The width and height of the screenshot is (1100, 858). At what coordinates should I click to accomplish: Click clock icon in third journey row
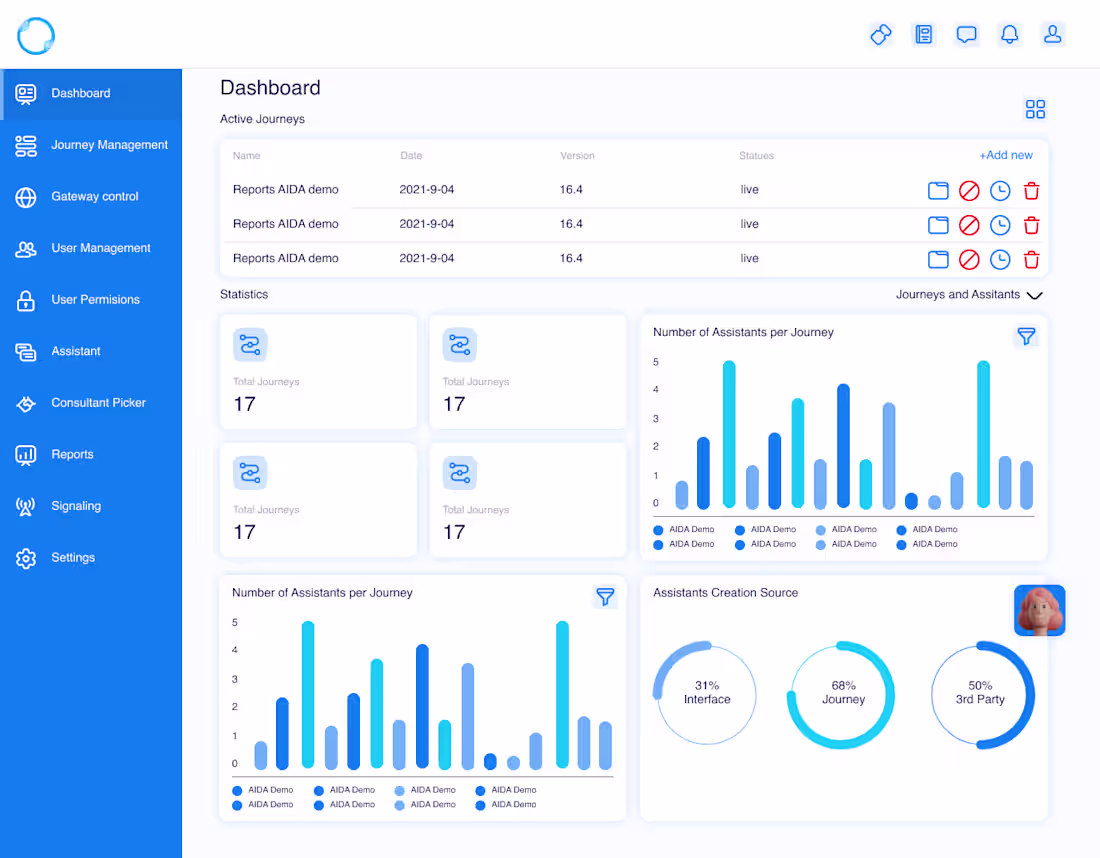tap(1000, 259)
